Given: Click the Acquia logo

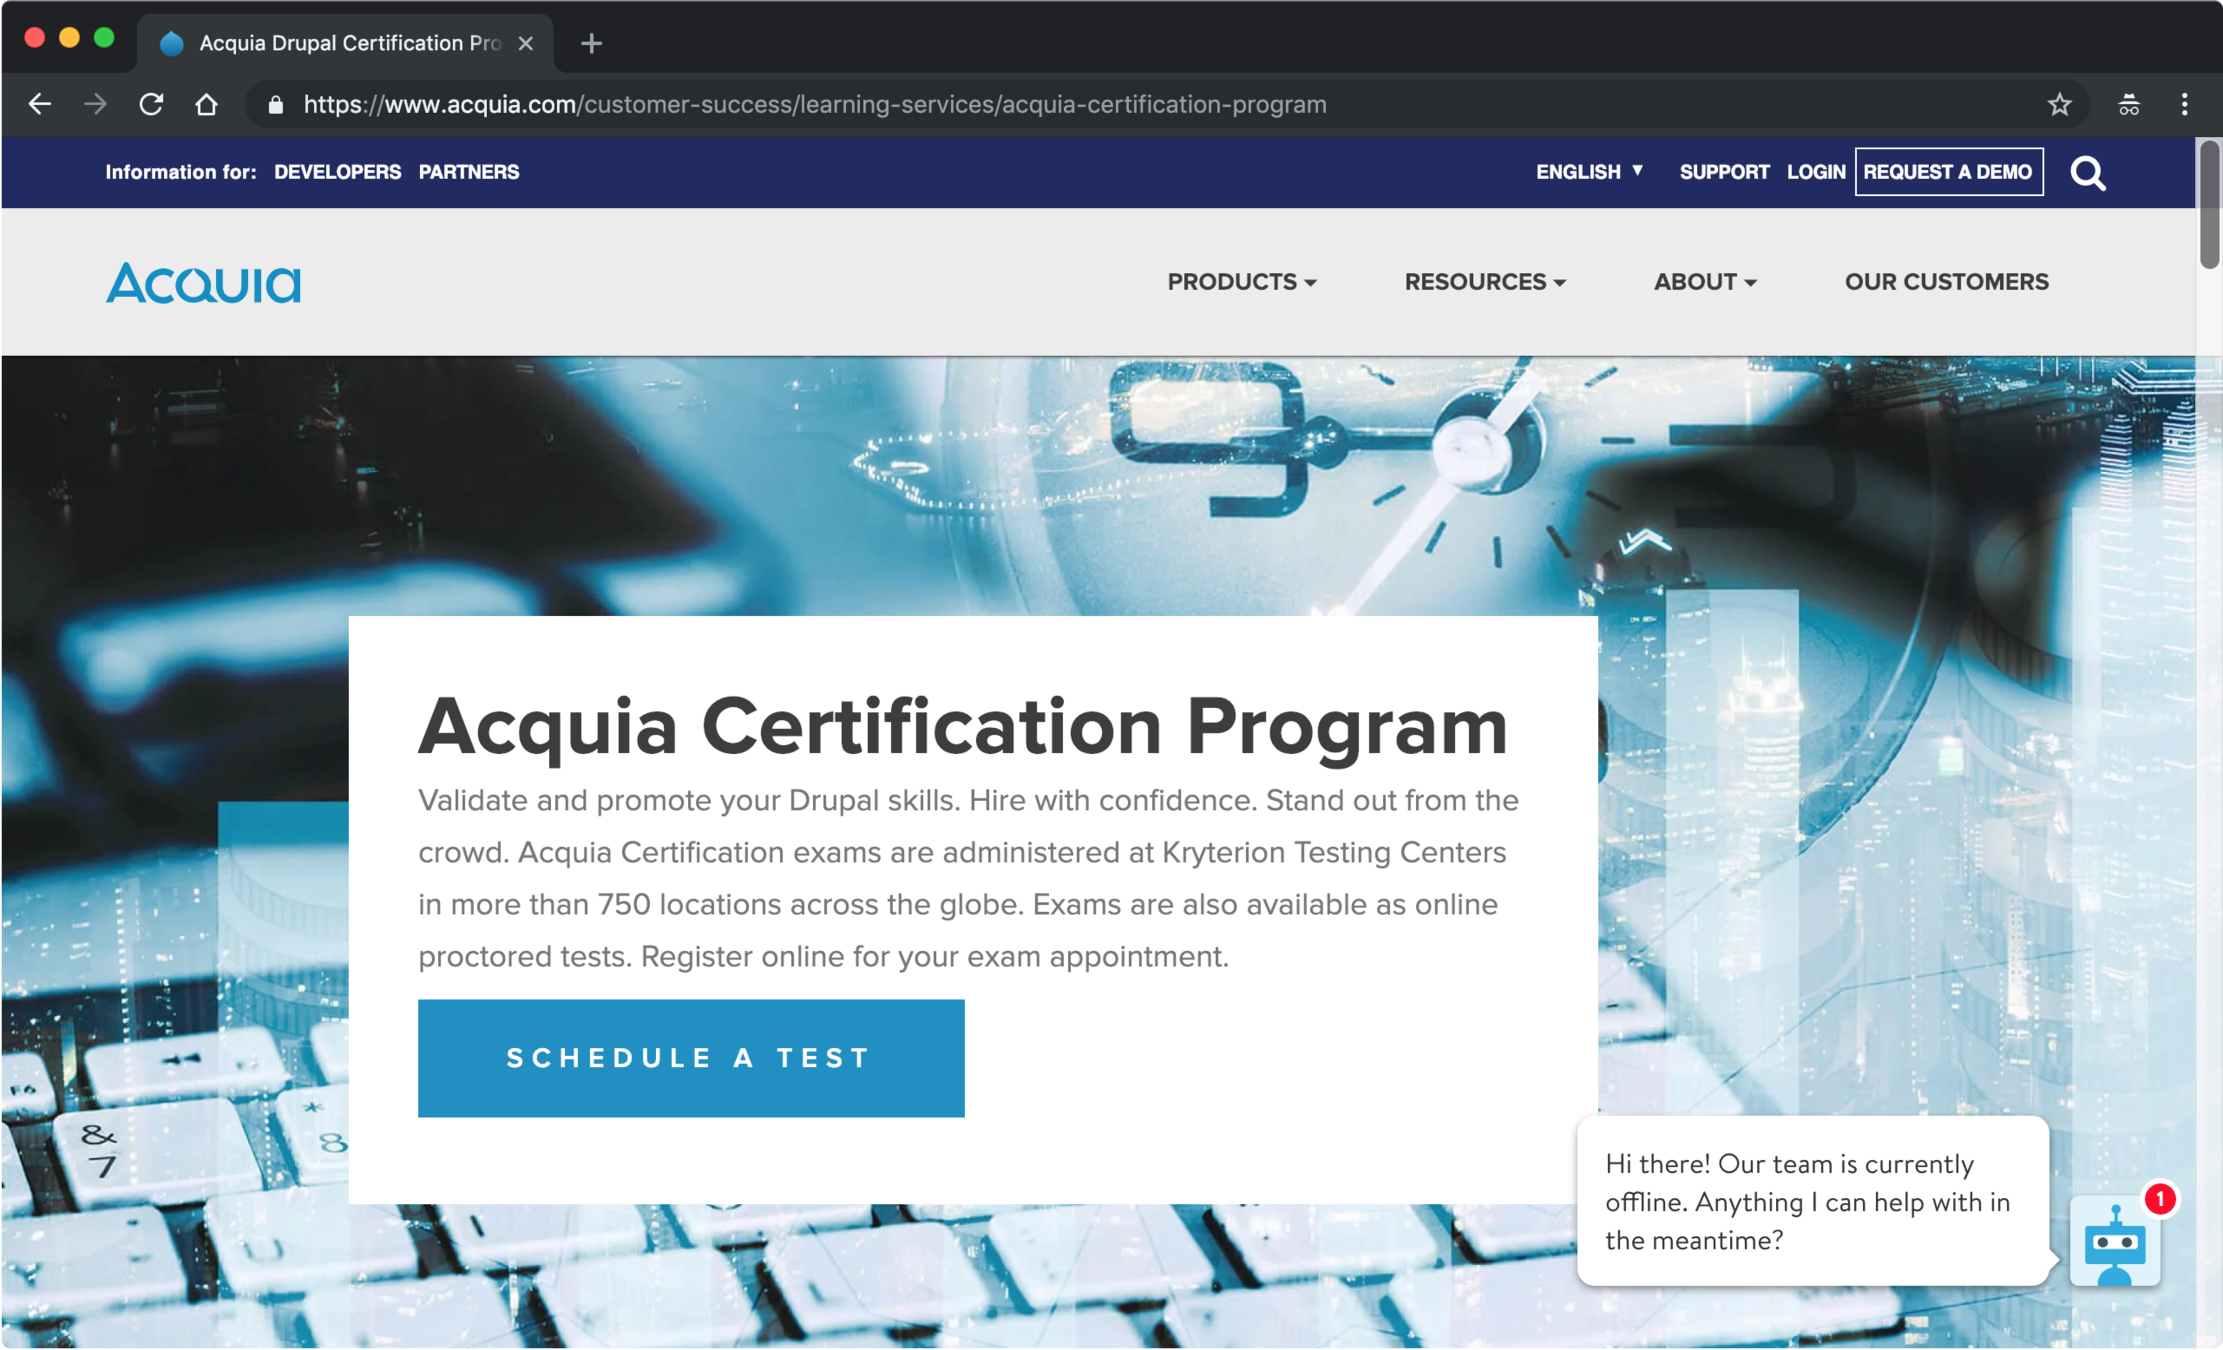Looking at the screenshot, I should [x=203, y=283].
